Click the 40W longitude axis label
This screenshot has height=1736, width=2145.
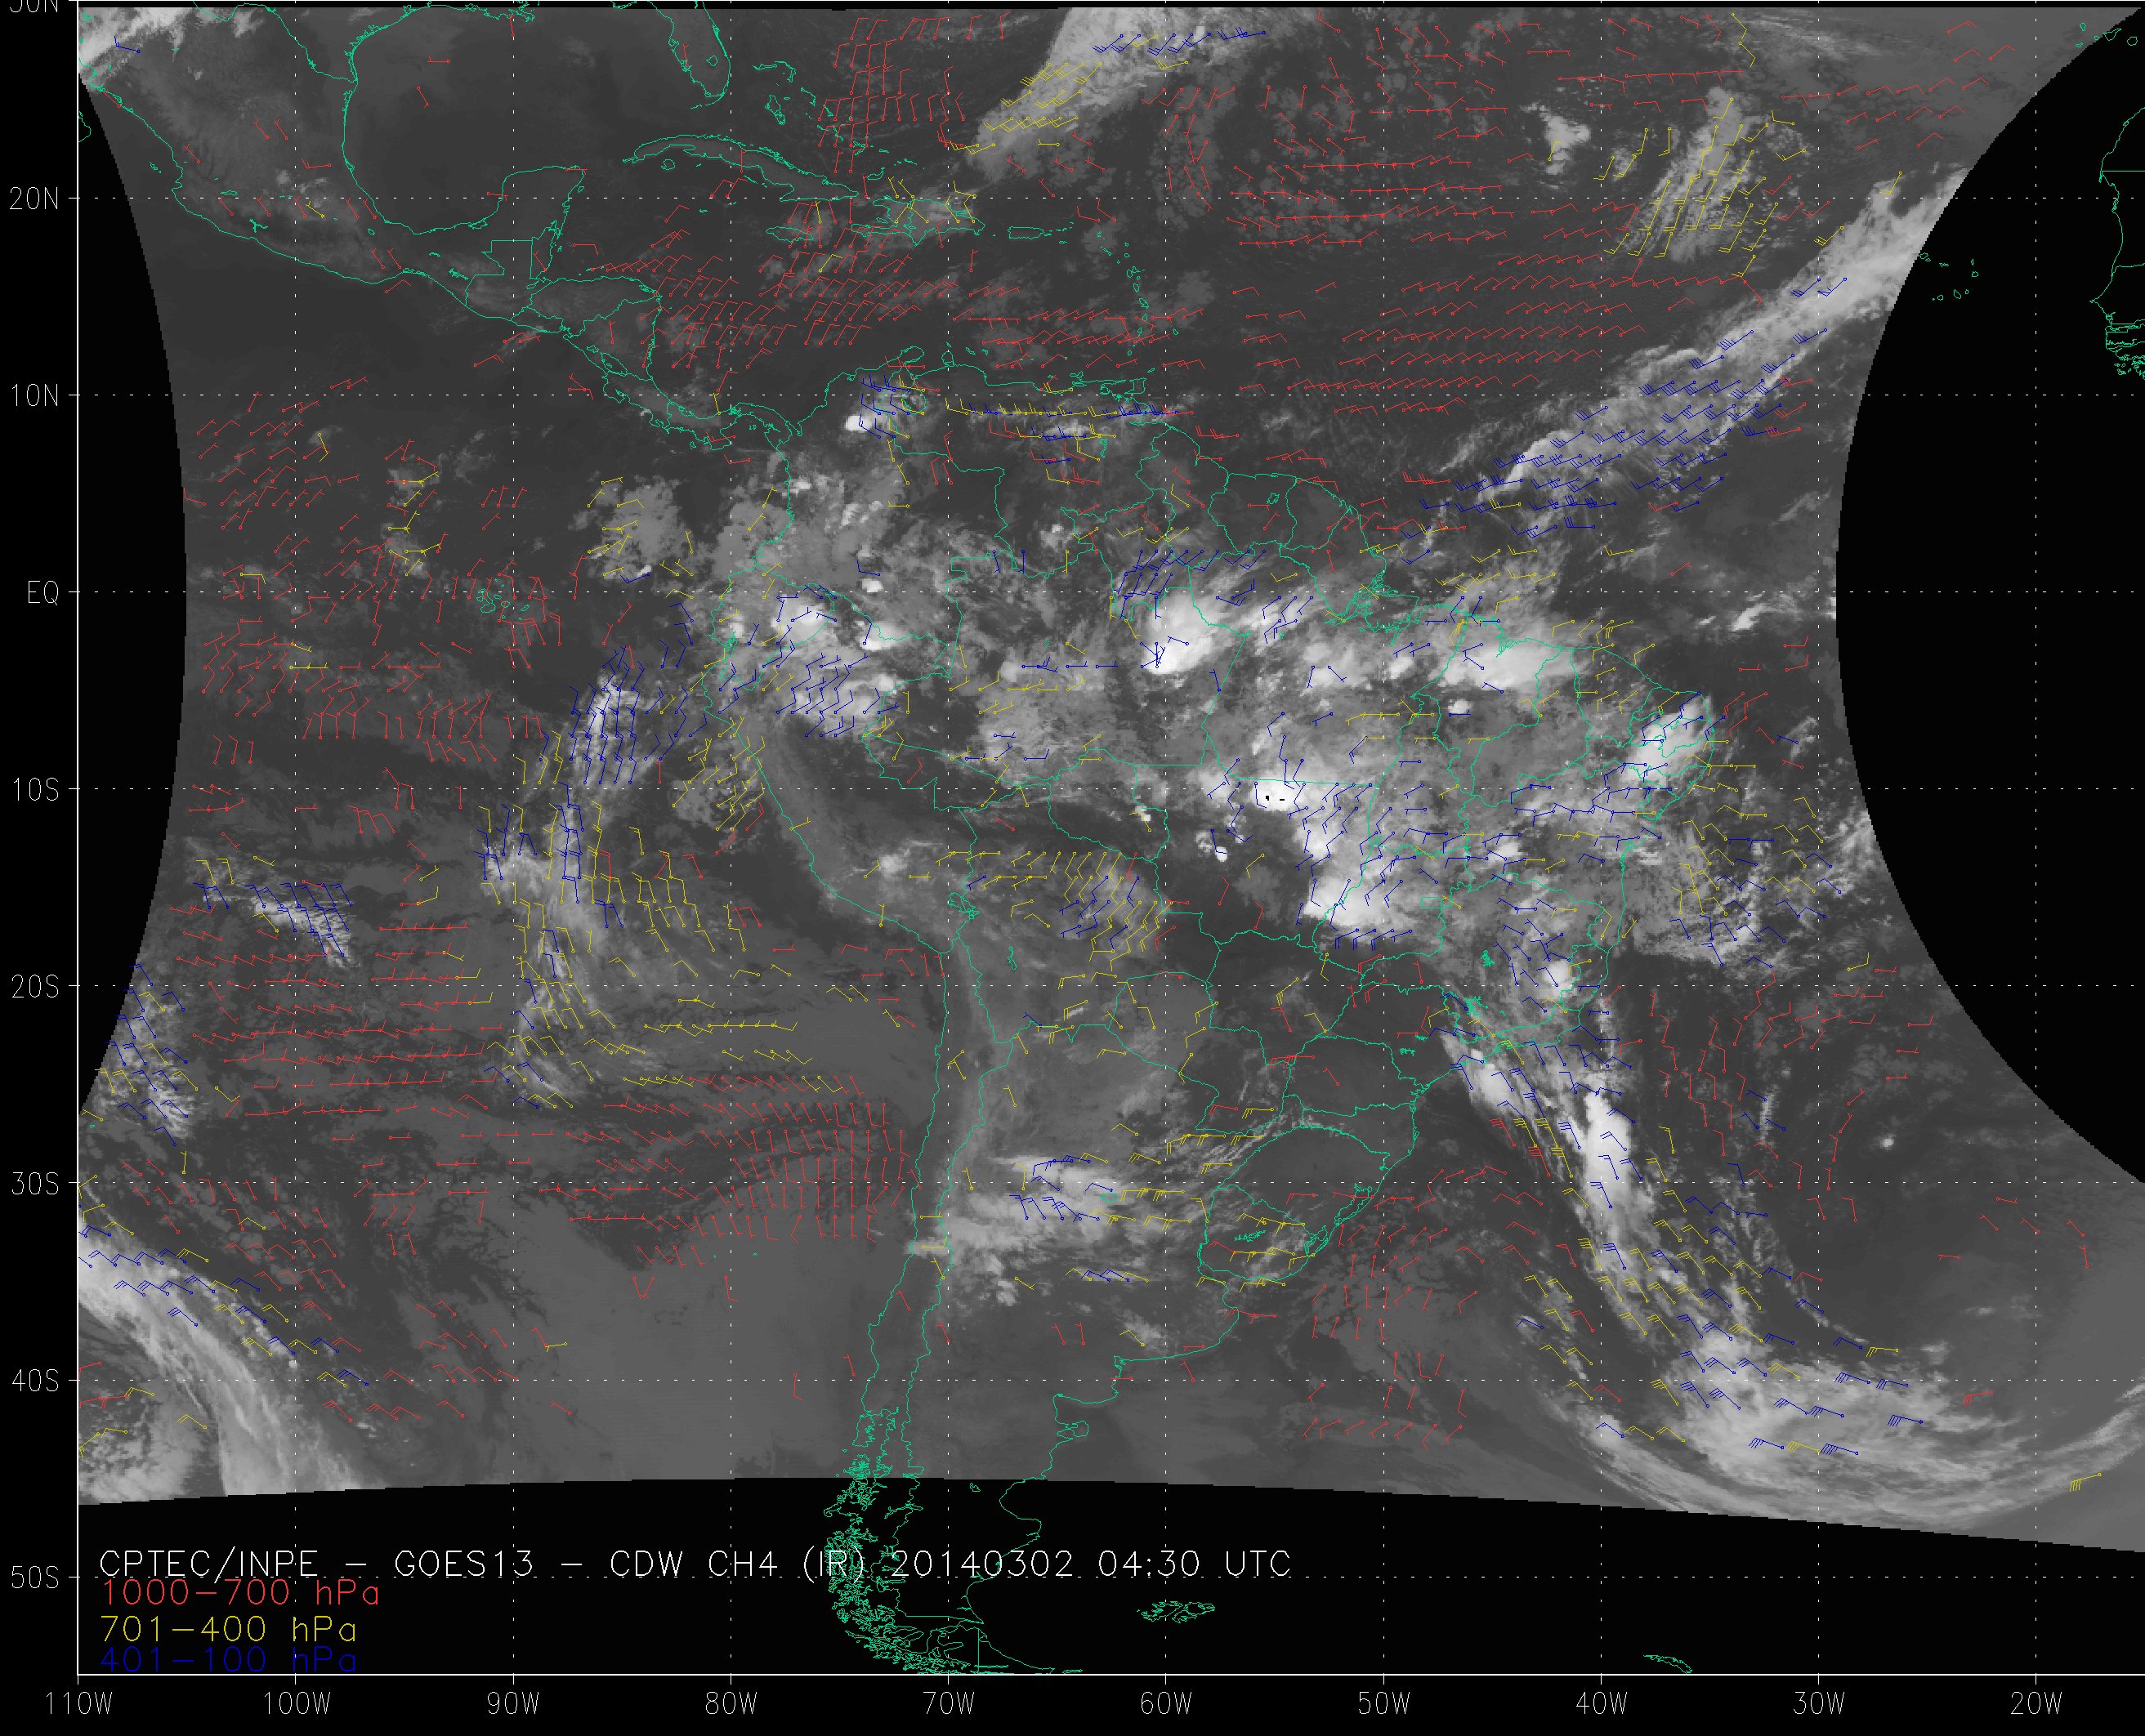1601,1703
